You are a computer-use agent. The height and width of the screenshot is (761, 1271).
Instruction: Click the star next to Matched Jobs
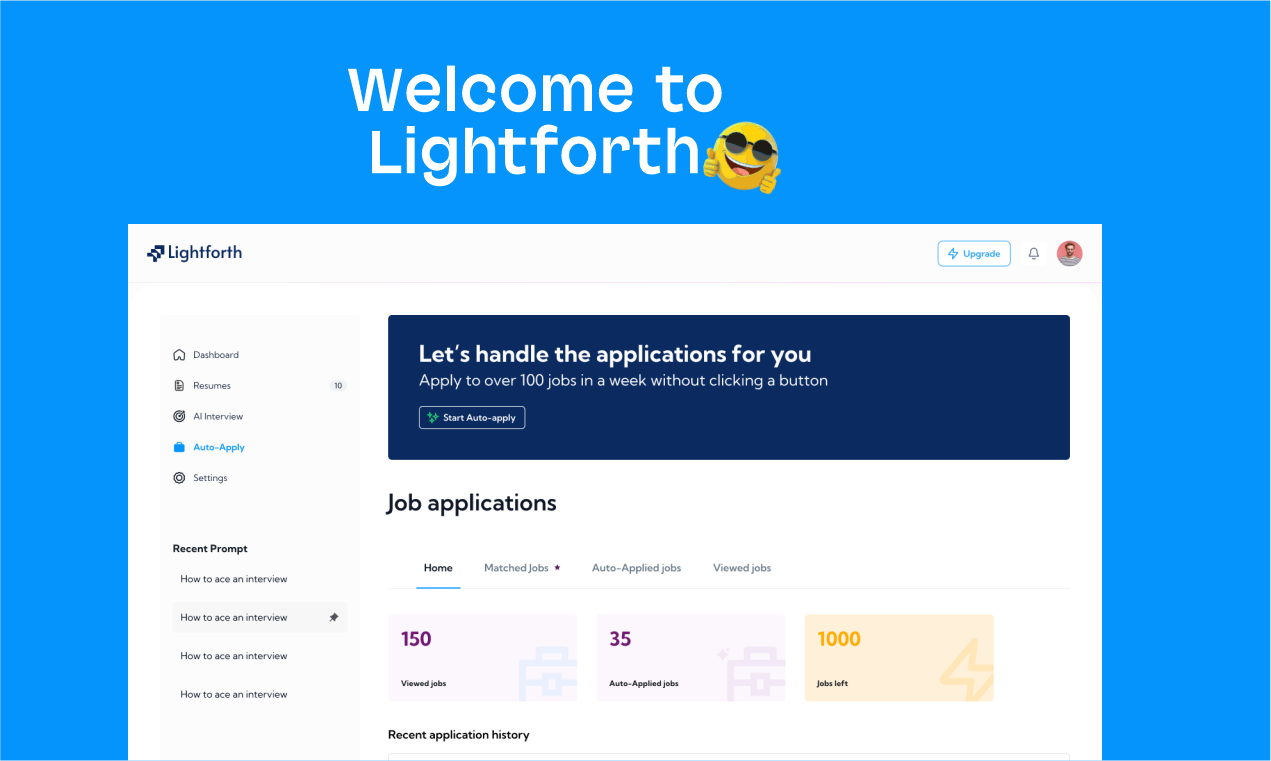point(557,567)
